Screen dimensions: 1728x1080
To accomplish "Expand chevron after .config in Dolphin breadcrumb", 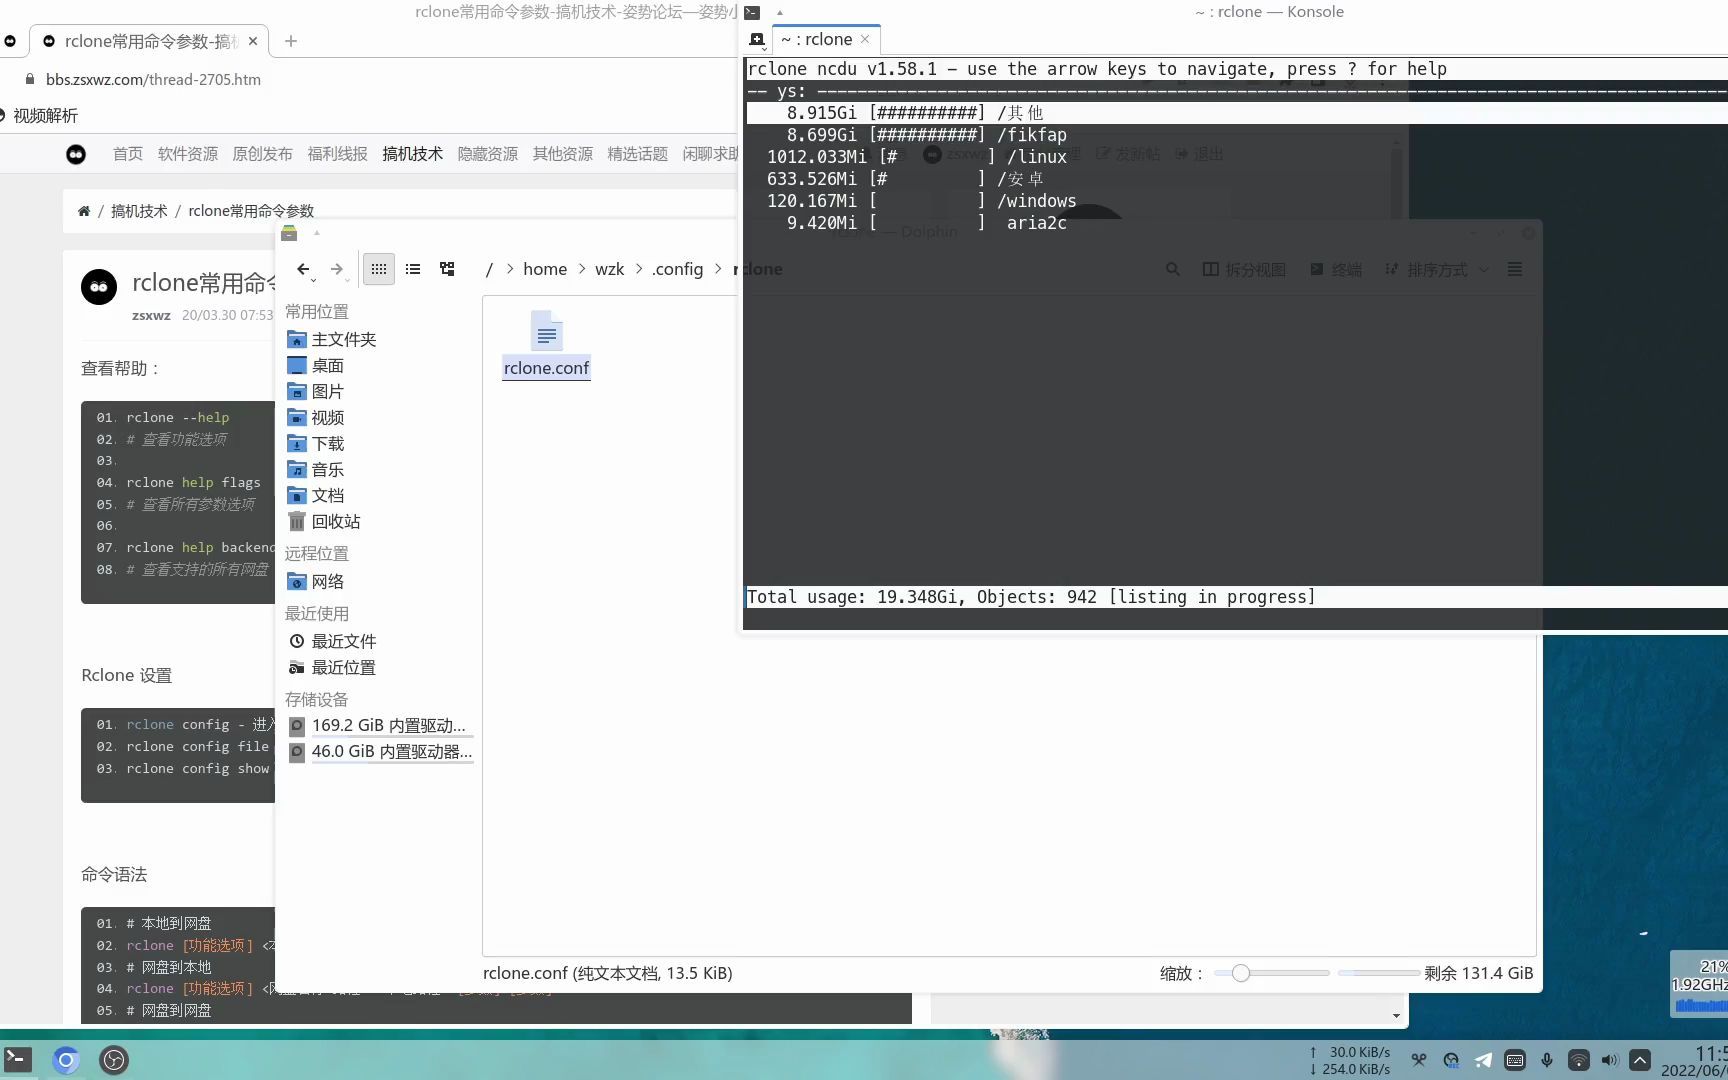I will (718, 269).
